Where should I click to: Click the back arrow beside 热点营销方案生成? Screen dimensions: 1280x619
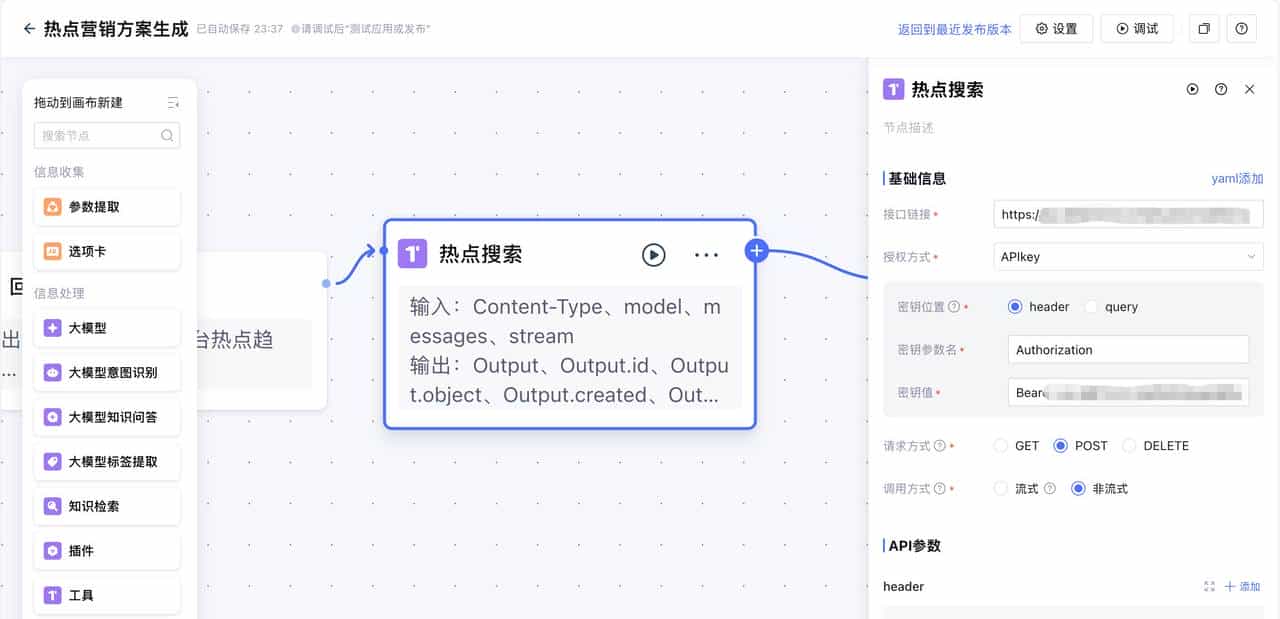[29, 29]
